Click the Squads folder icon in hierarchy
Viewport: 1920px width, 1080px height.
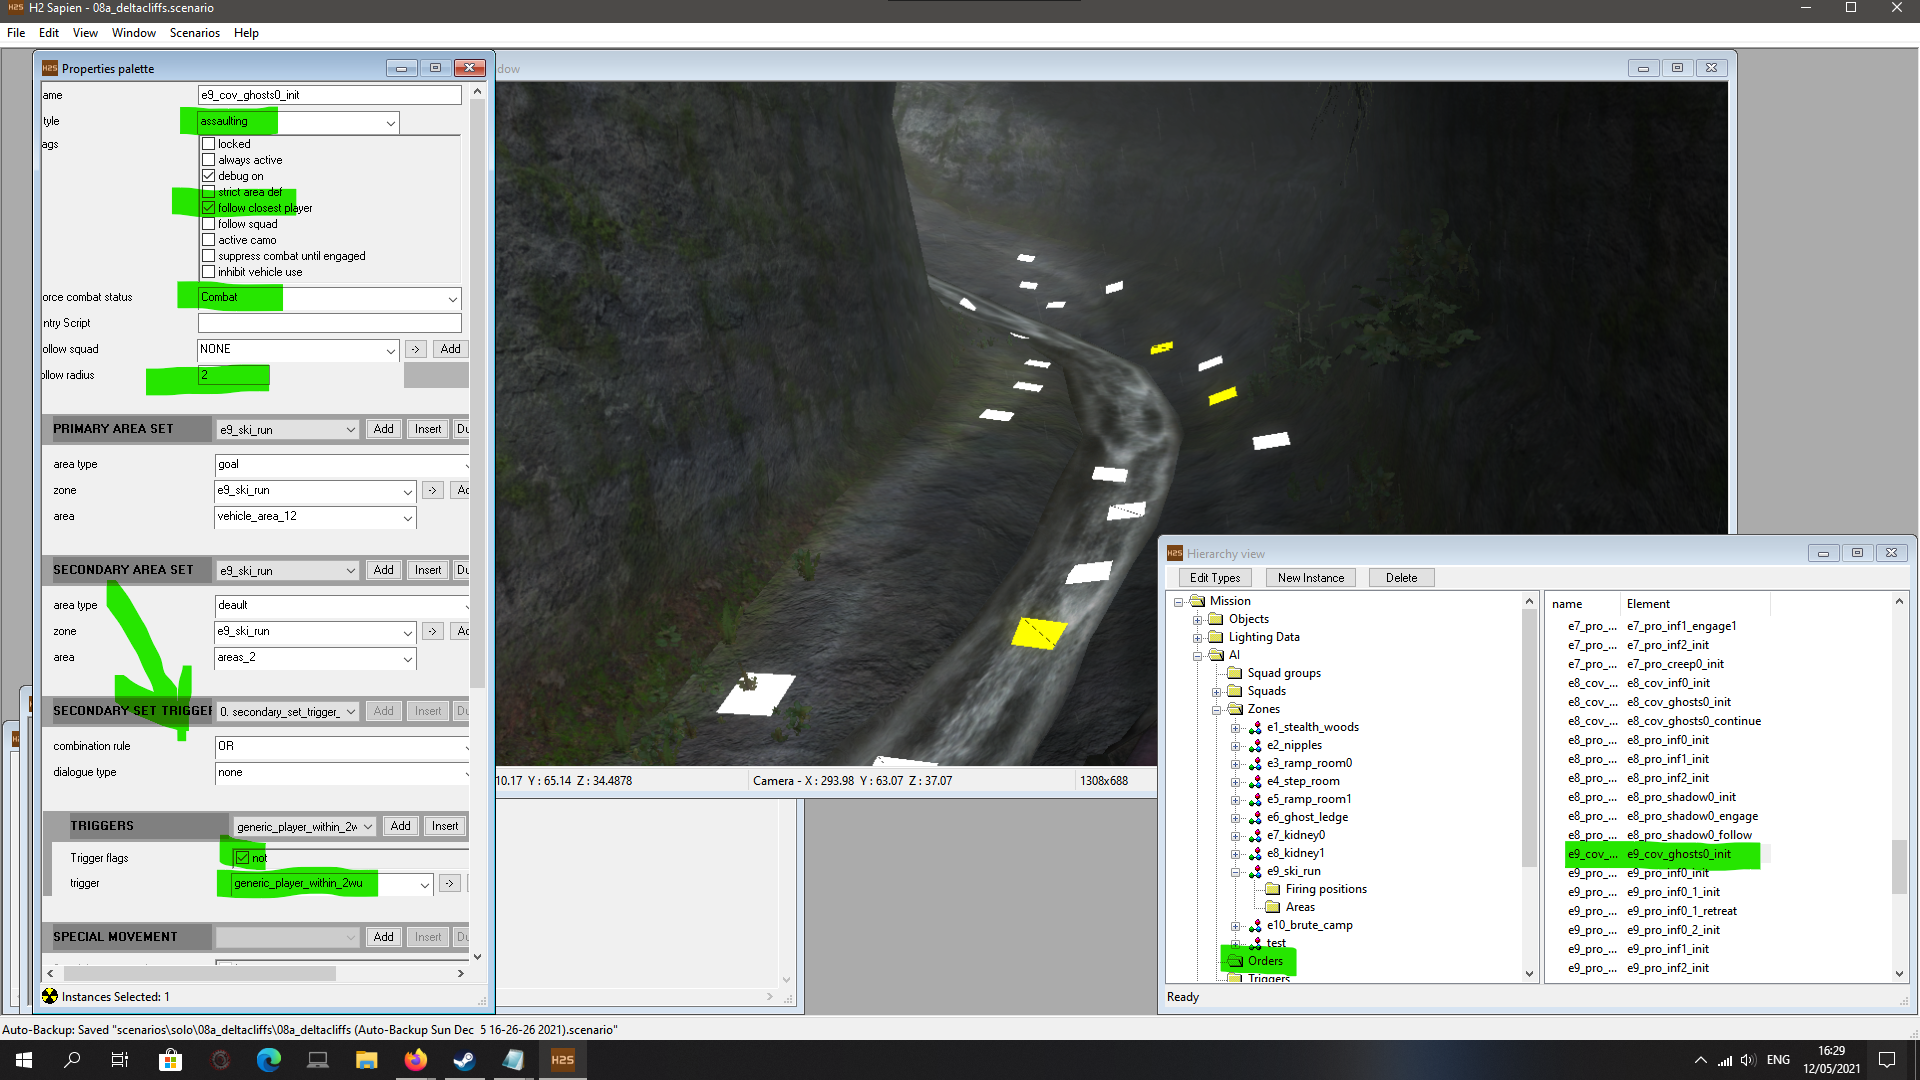[x=1235, y=691]
